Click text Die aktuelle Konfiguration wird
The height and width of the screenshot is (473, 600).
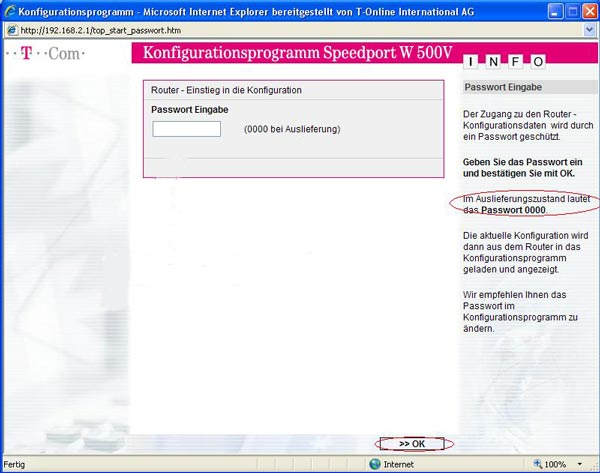click(x=525, y=235)
